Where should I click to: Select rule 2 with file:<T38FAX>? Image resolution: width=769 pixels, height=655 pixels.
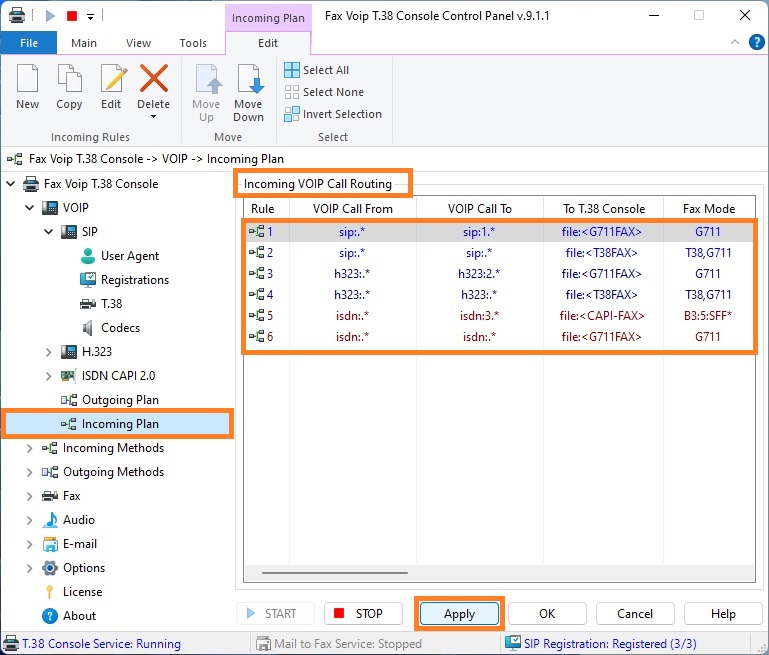499,253
